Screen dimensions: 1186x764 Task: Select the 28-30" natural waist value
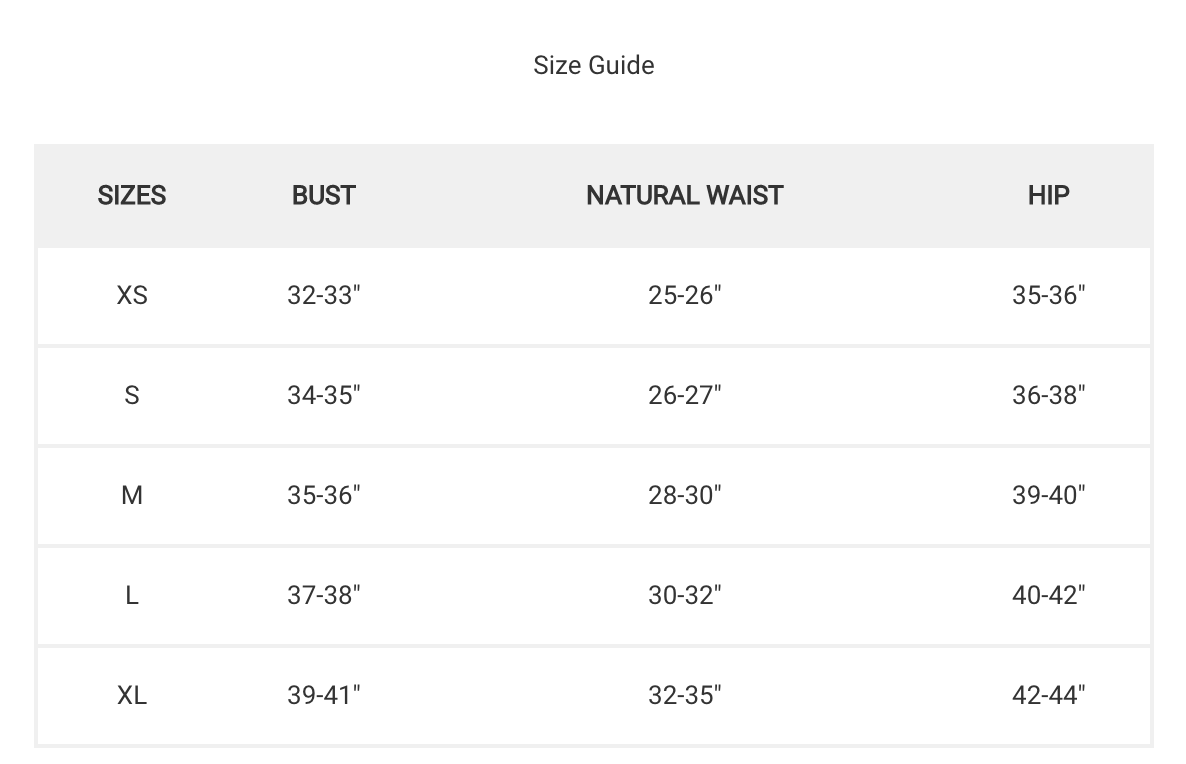tap(684, 495)
